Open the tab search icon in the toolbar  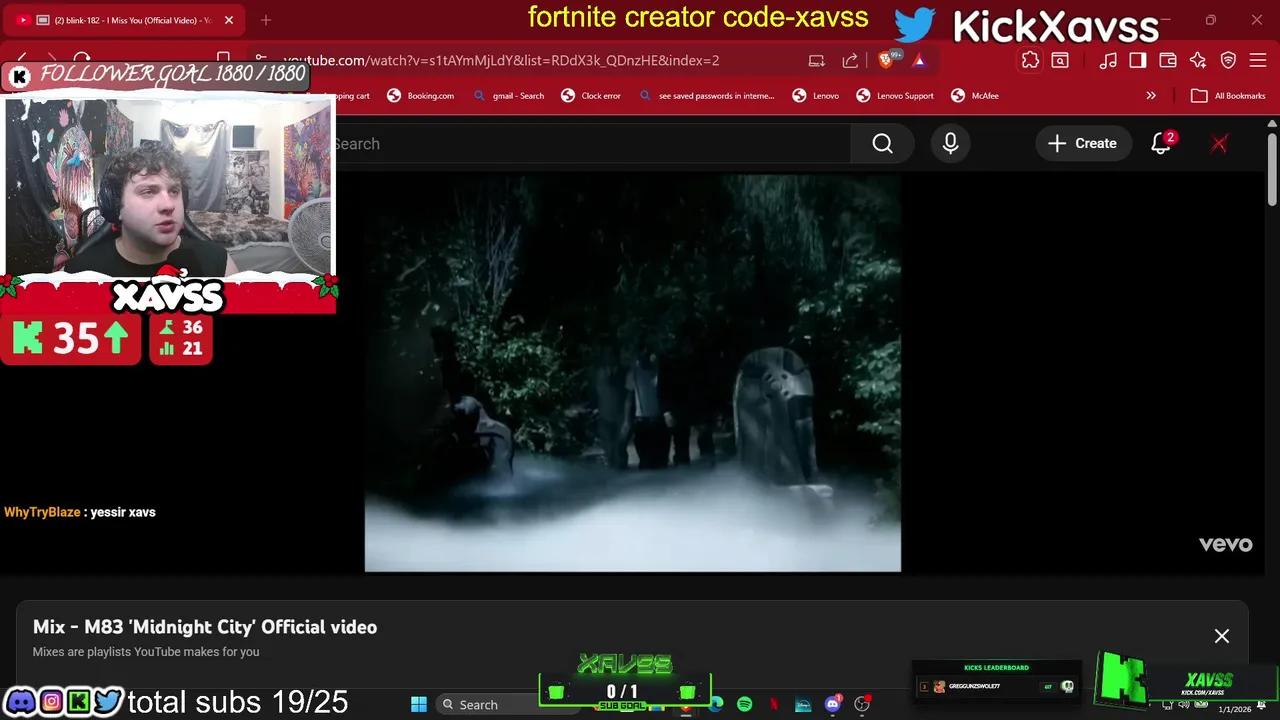pyautogui.click(x=1060, y=61)
